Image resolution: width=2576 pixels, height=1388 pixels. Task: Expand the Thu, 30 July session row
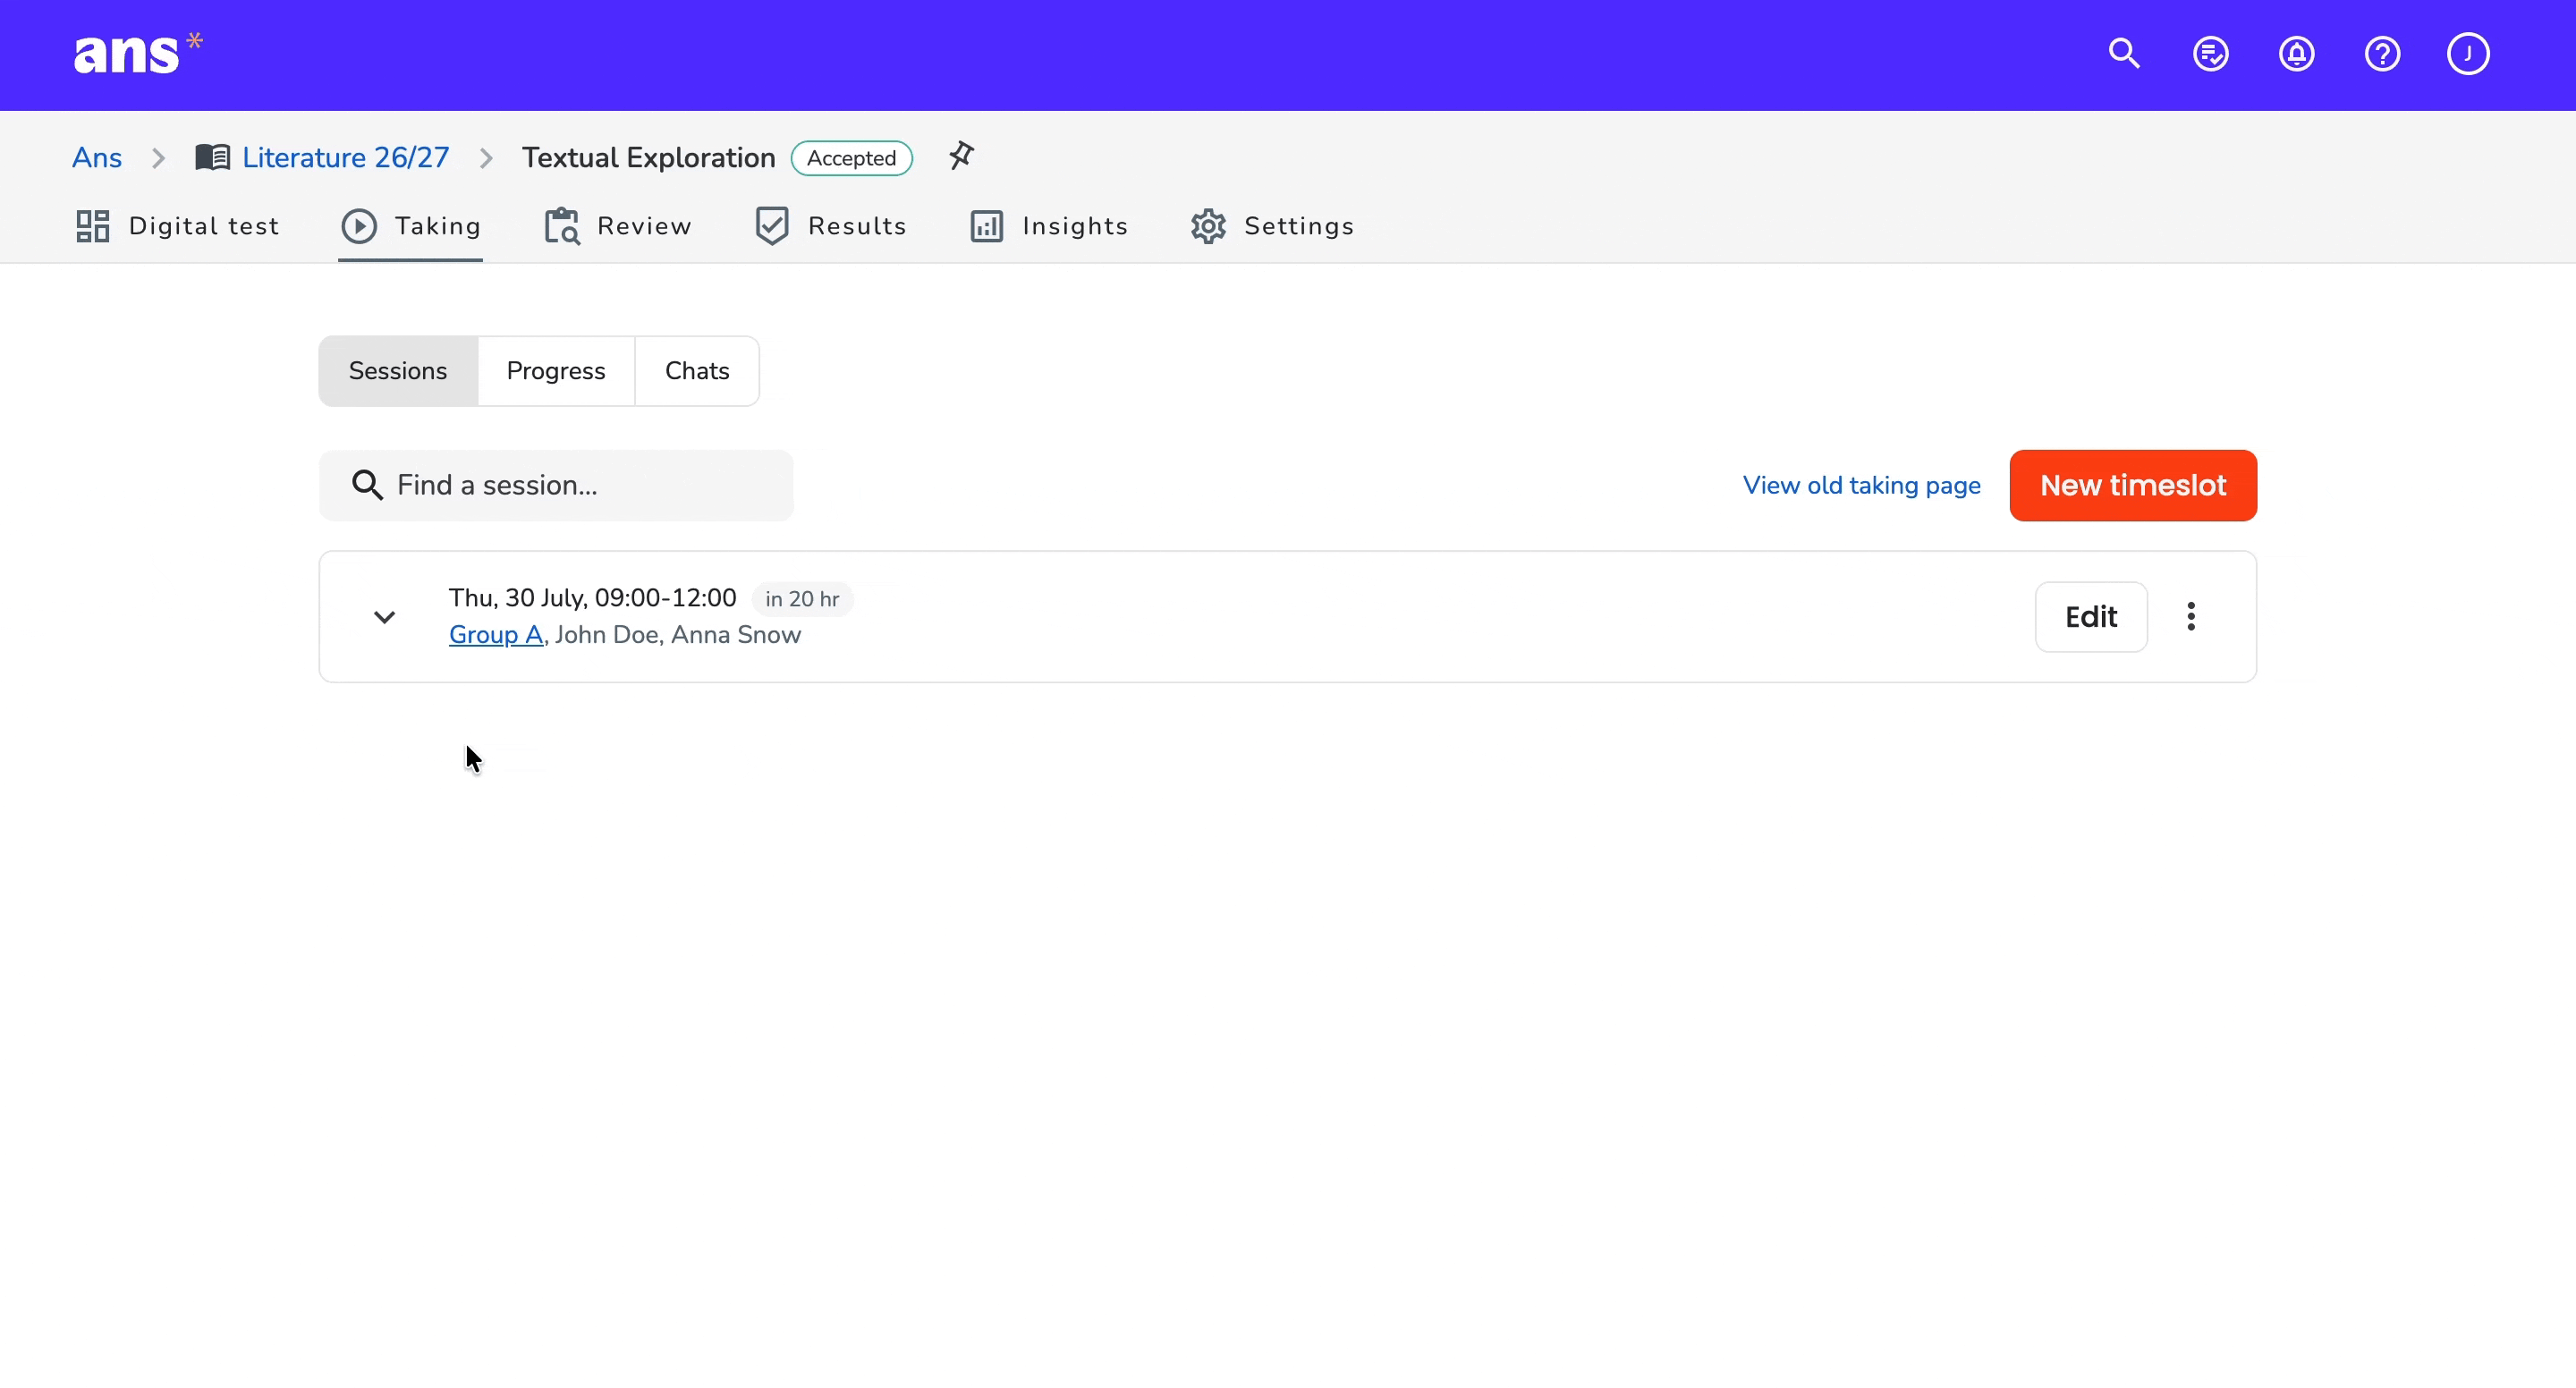384,616
